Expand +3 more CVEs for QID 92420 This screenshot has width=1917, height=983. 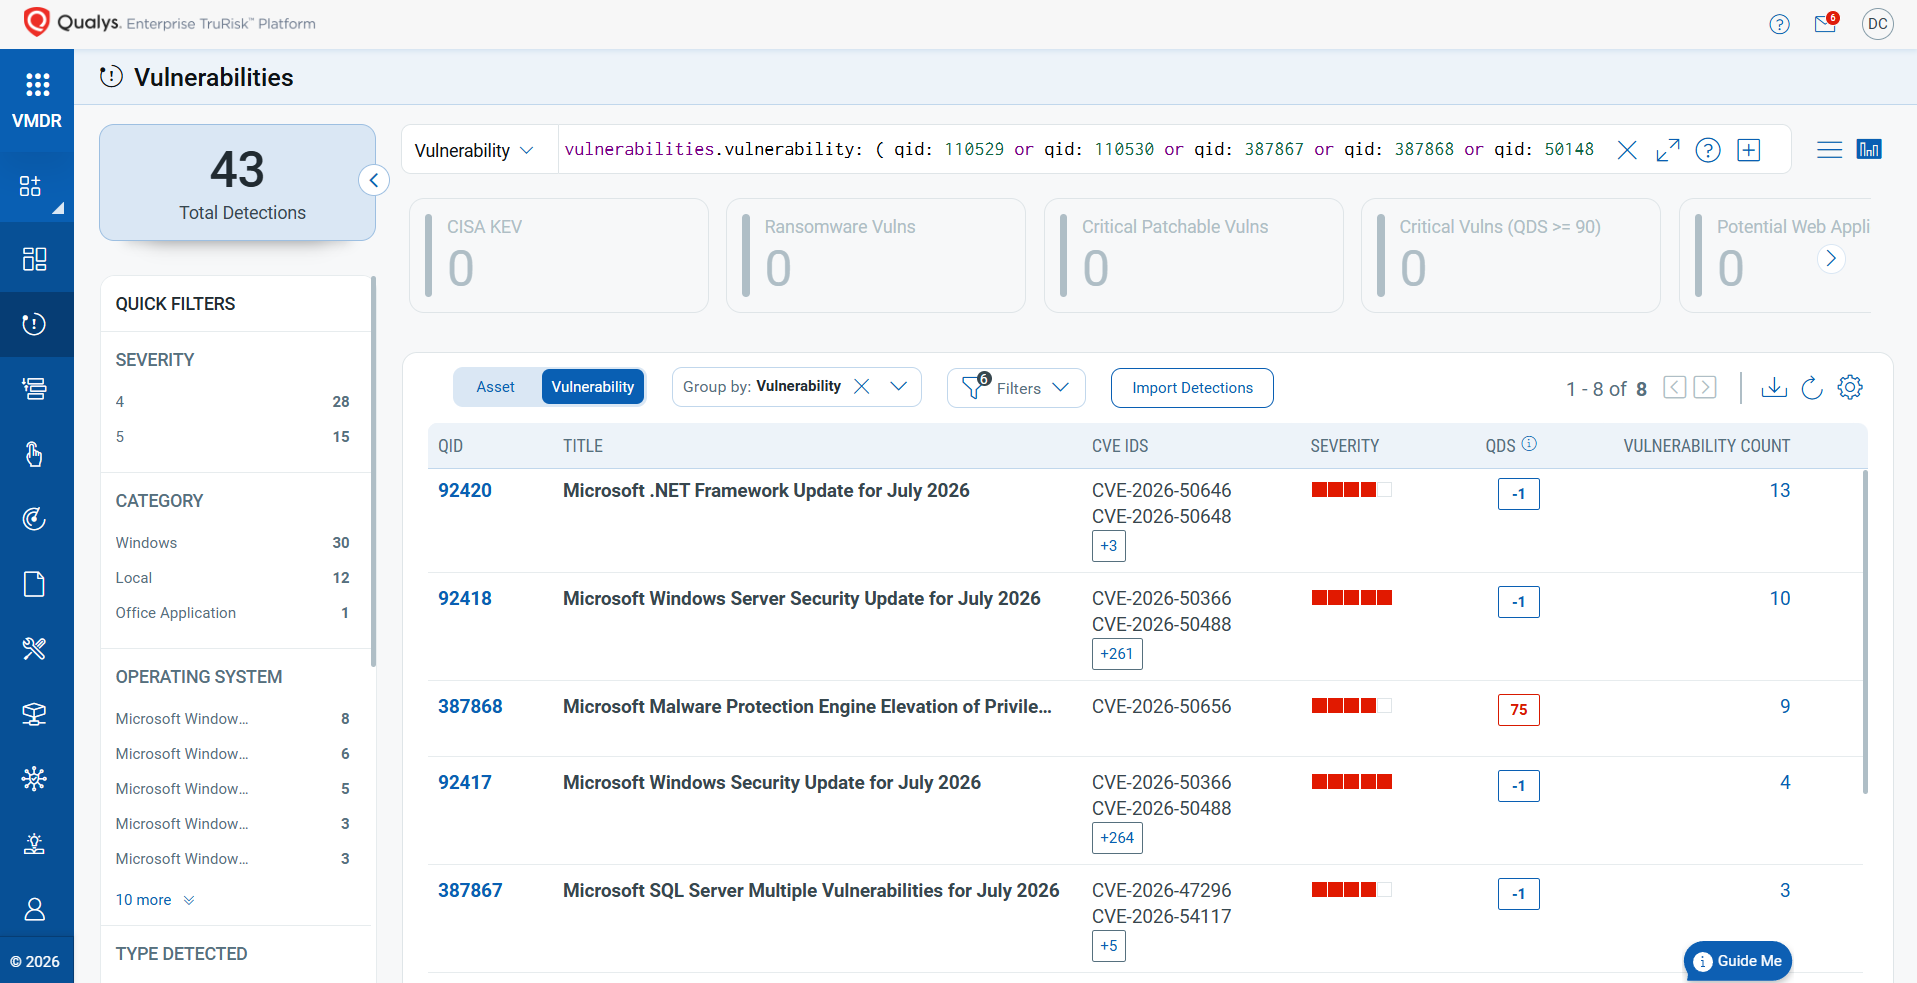point(1108,546)
